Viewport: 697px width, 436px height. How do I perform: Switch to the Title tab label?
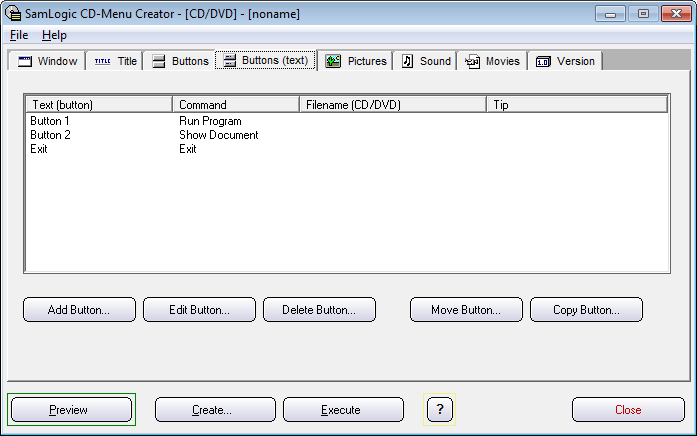[127, 61]
